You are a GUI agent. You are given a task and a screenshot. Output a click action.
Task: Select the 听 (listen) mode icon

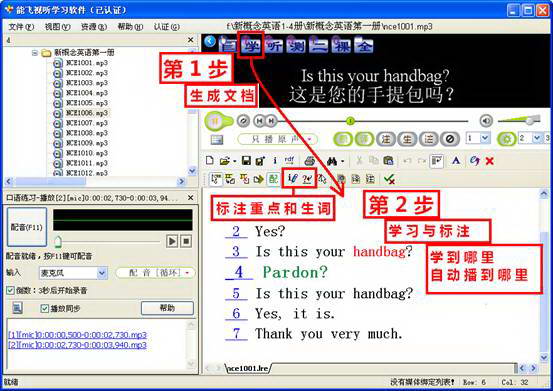[x=274, y=45]
